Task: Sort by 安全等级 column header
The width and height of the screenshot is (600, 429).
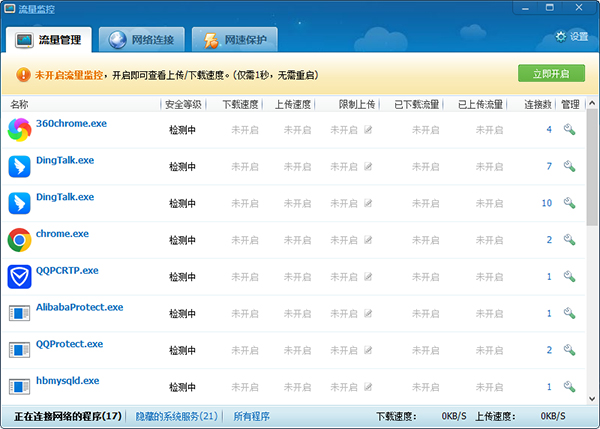Action: coord(183,104)
